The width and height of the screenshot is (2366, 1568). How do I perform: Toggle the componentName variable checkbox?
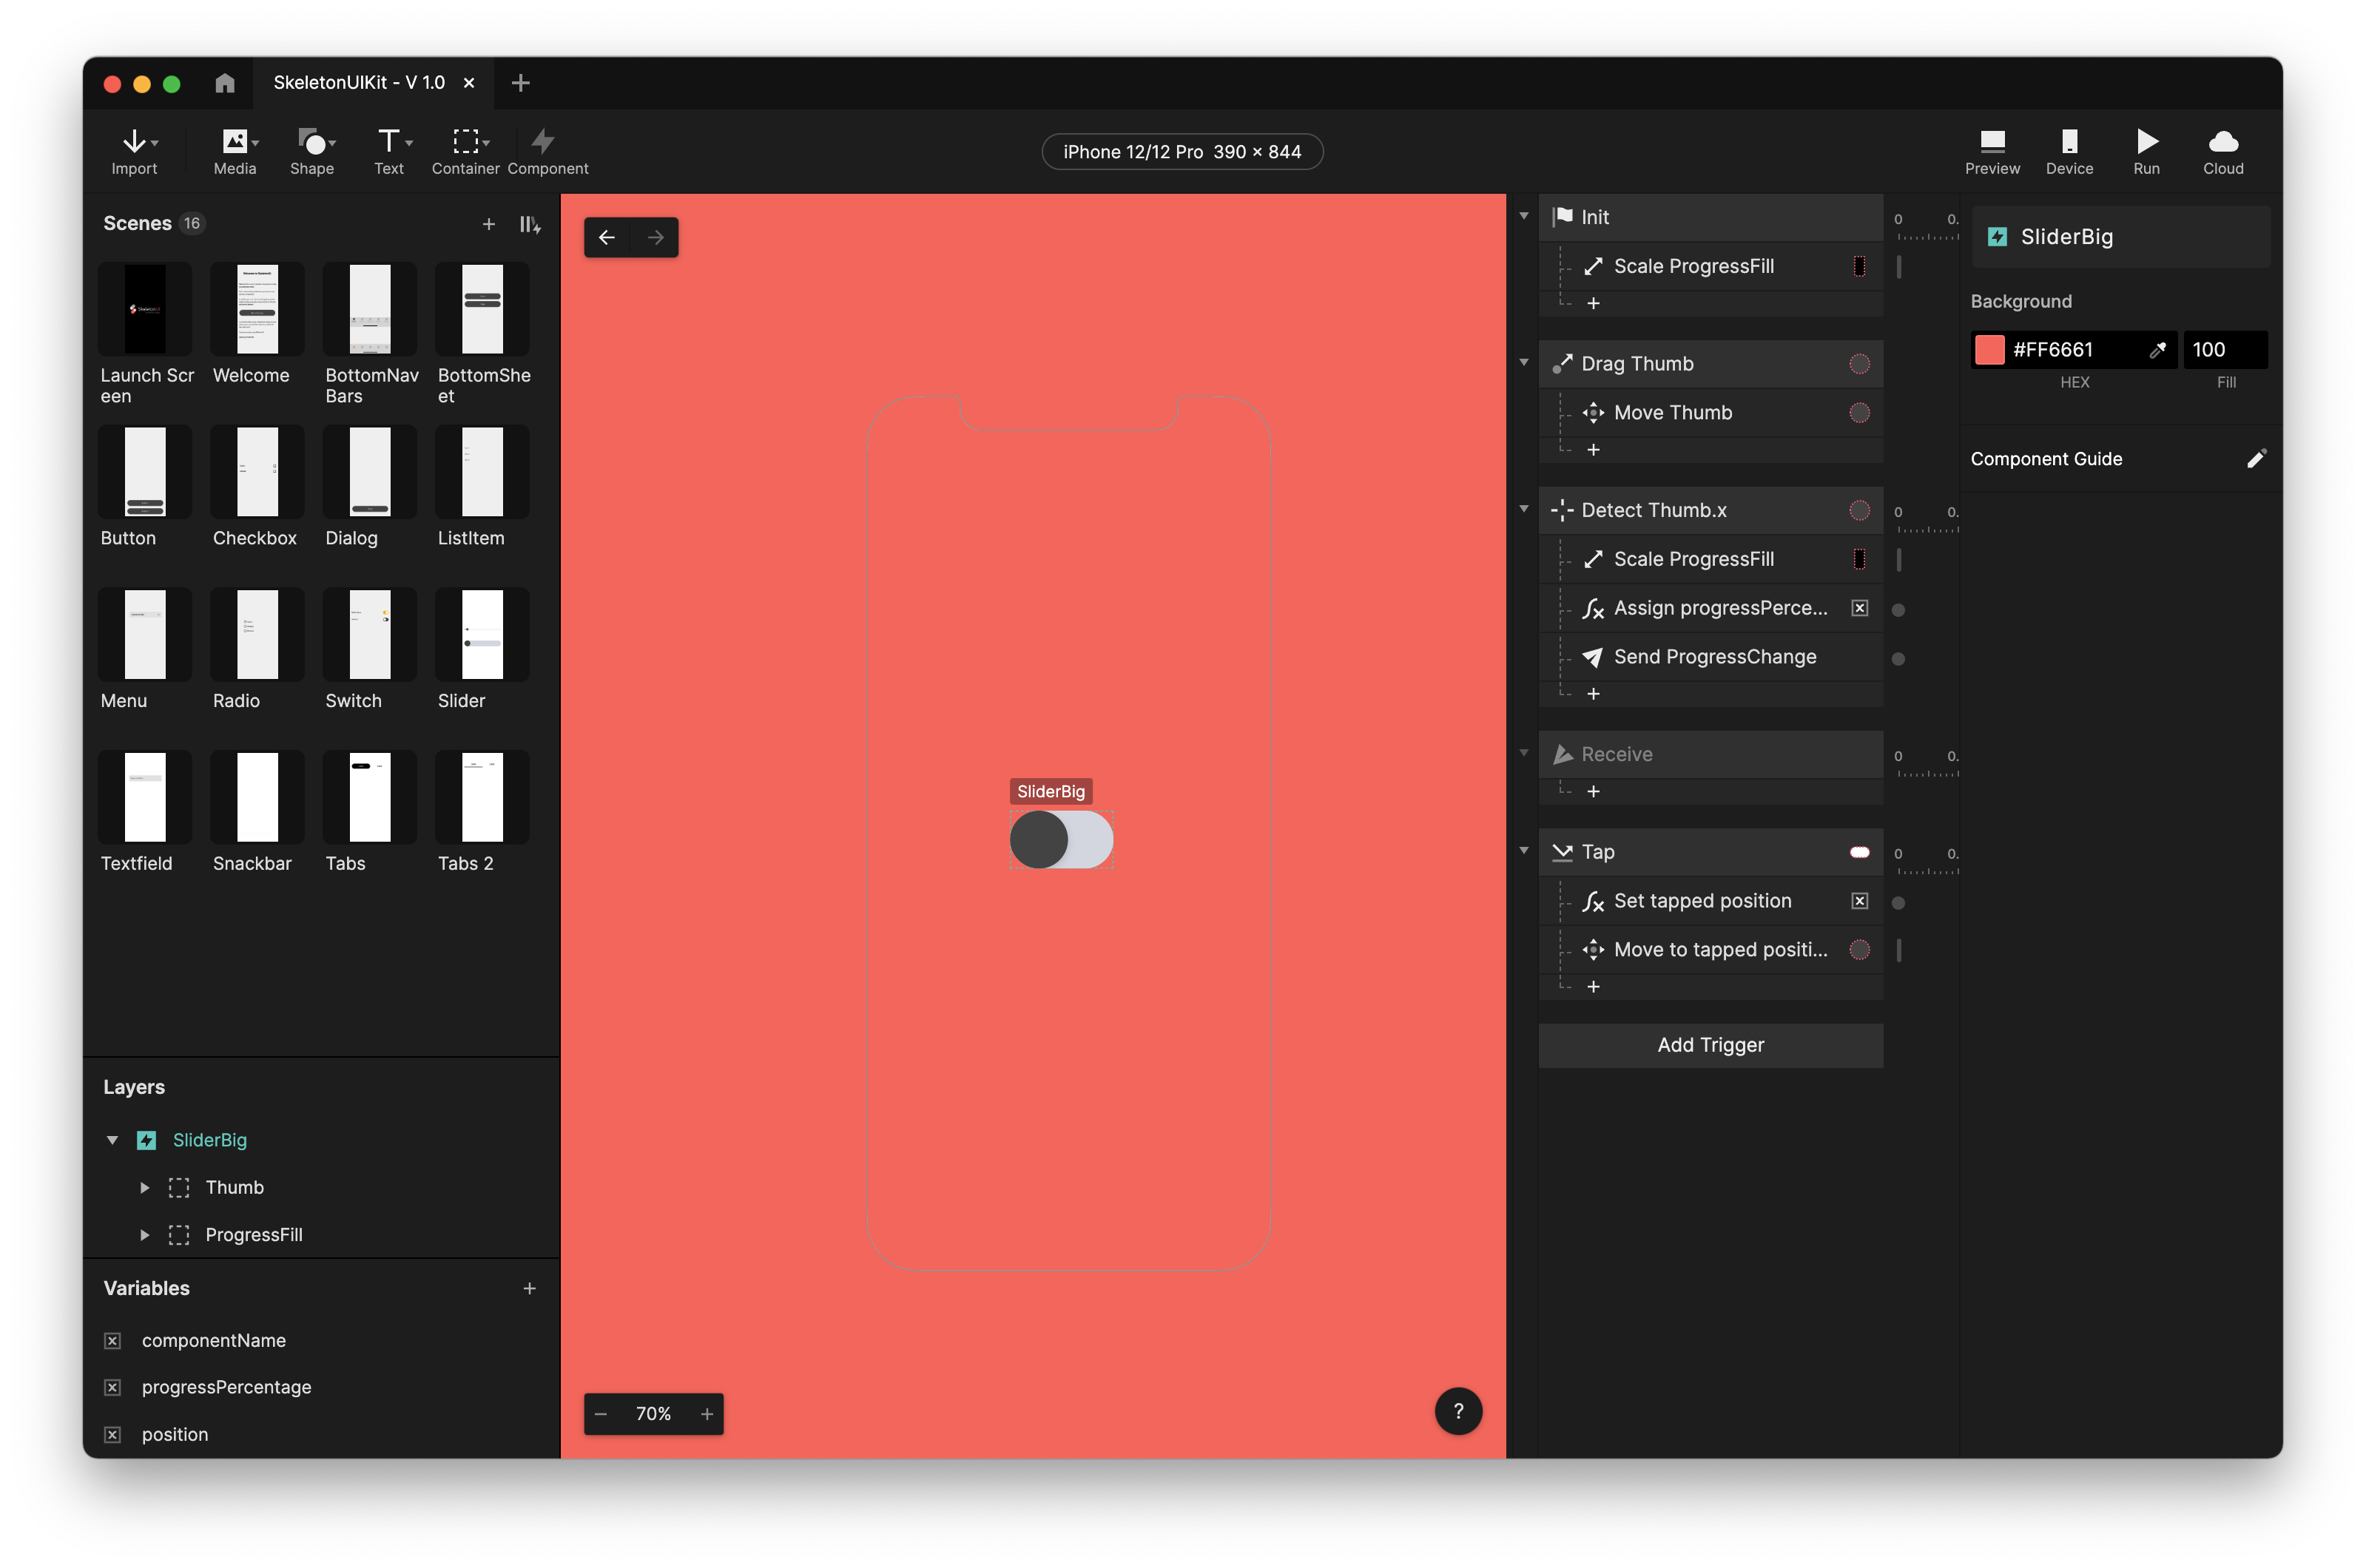click(113, 1340)
